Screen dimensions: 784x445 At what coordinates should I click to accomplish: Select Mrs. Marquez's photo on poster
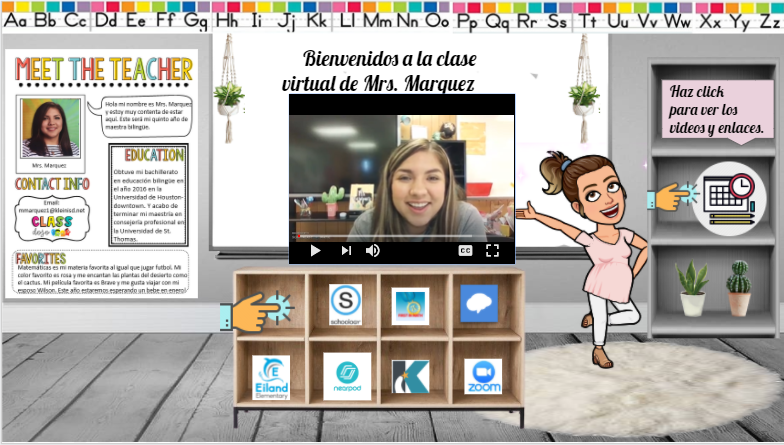click(50, 128)
